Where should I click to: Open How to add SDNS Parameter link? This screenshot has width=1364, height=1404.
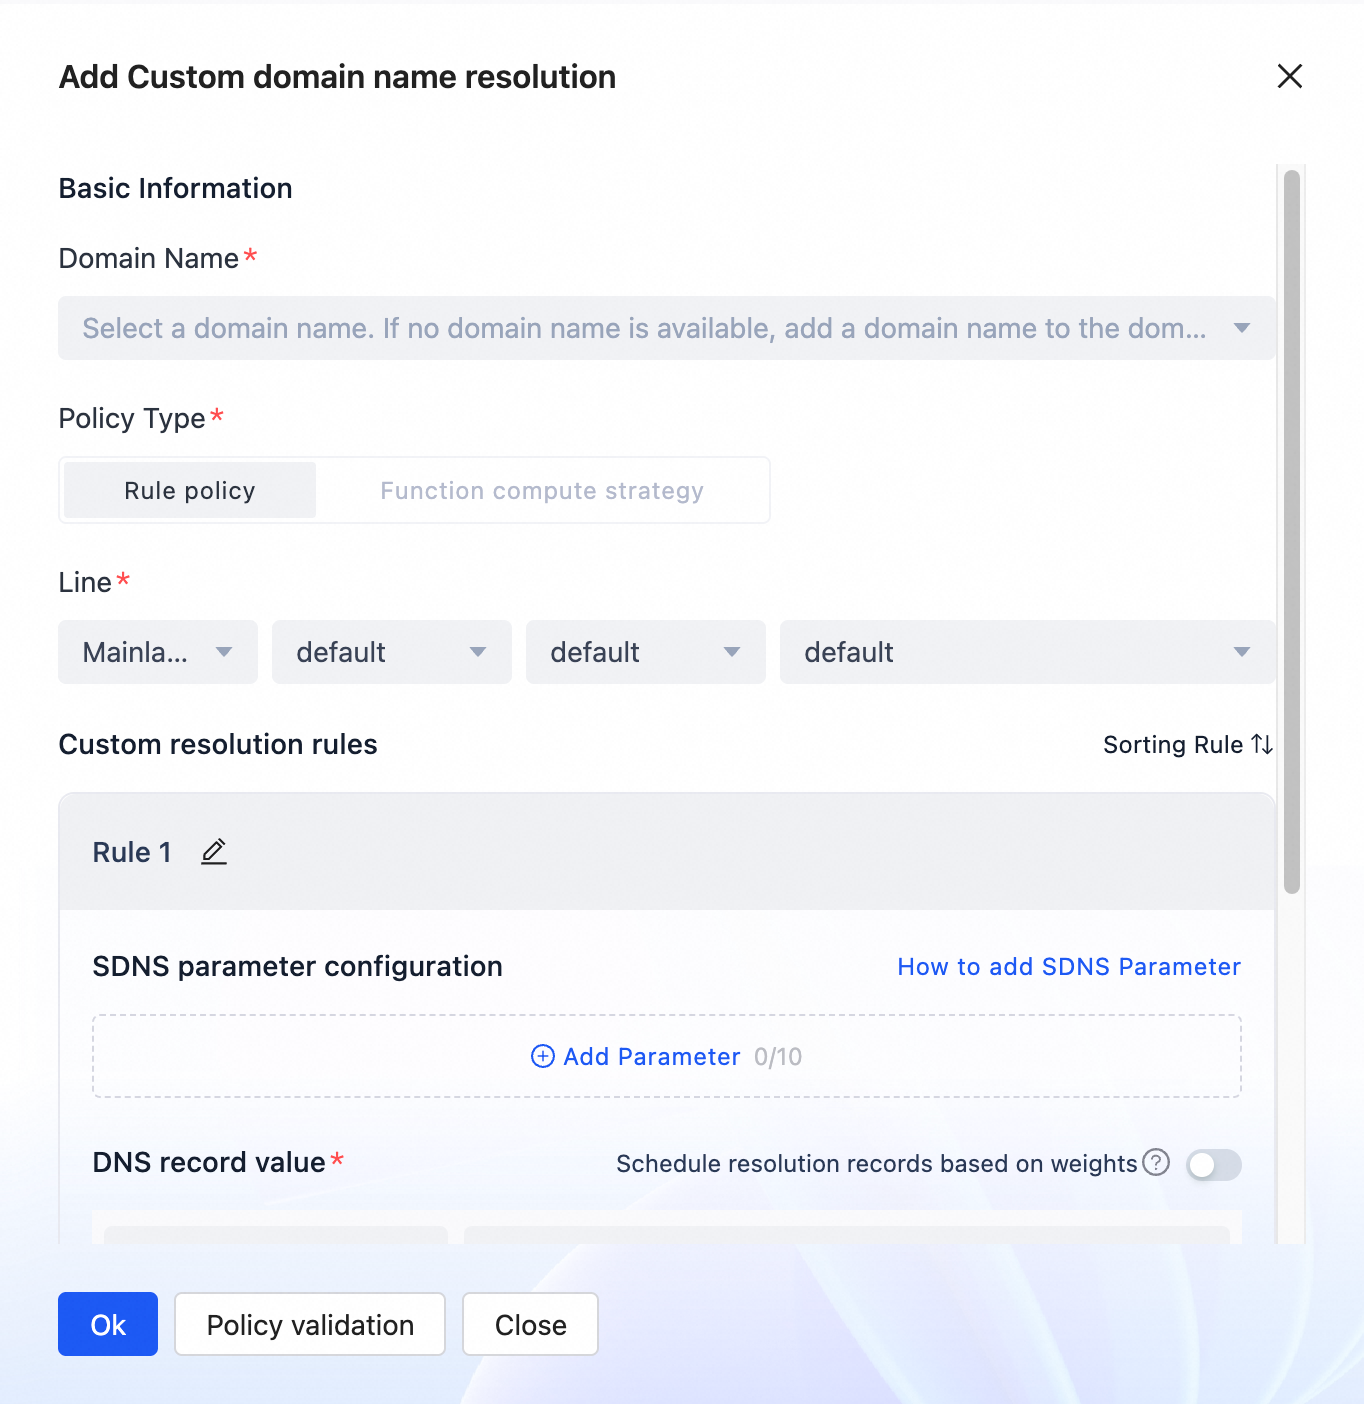[x=1069, y=967]
